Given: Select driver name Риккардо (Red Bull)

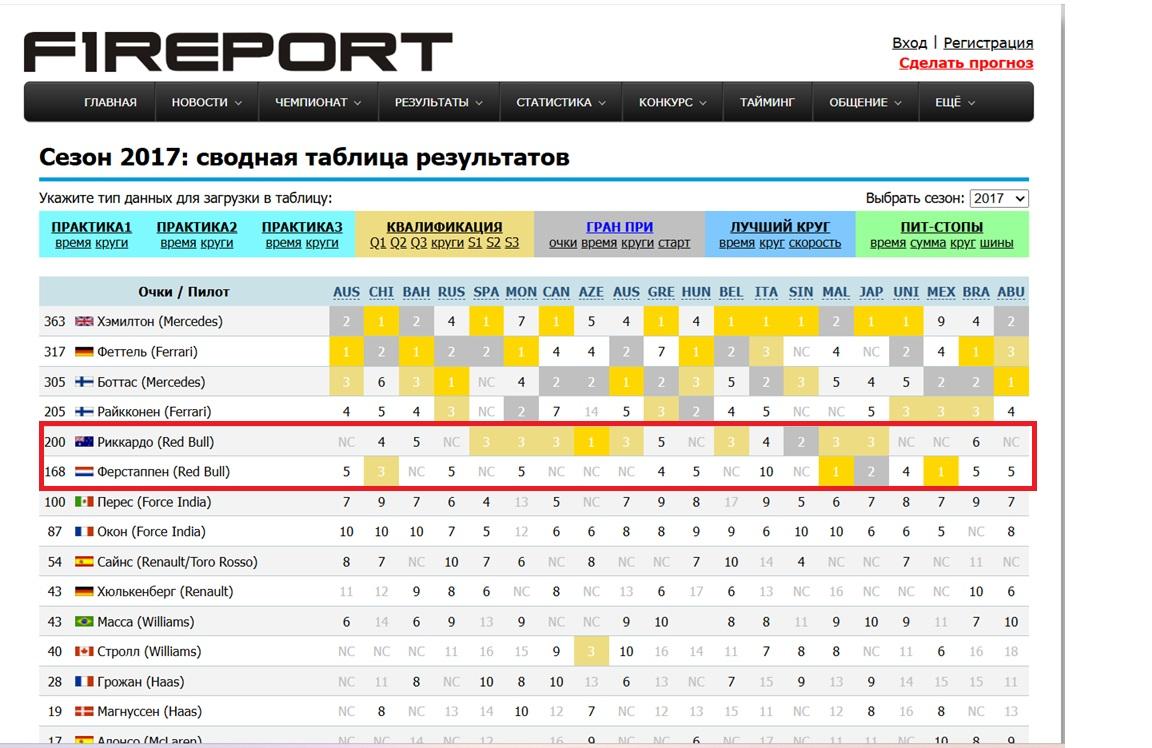Looking at the screenshot, I should (x=156, y=442).
